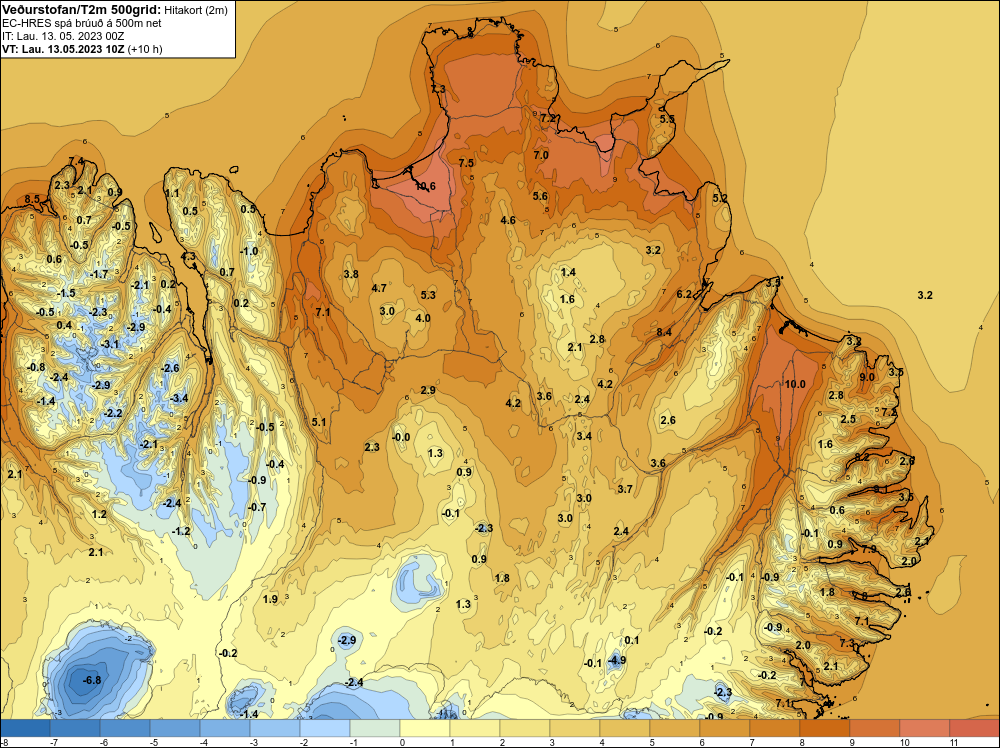
Task: Click the -4.9 temperature label
Action: (x=616, y=660)
